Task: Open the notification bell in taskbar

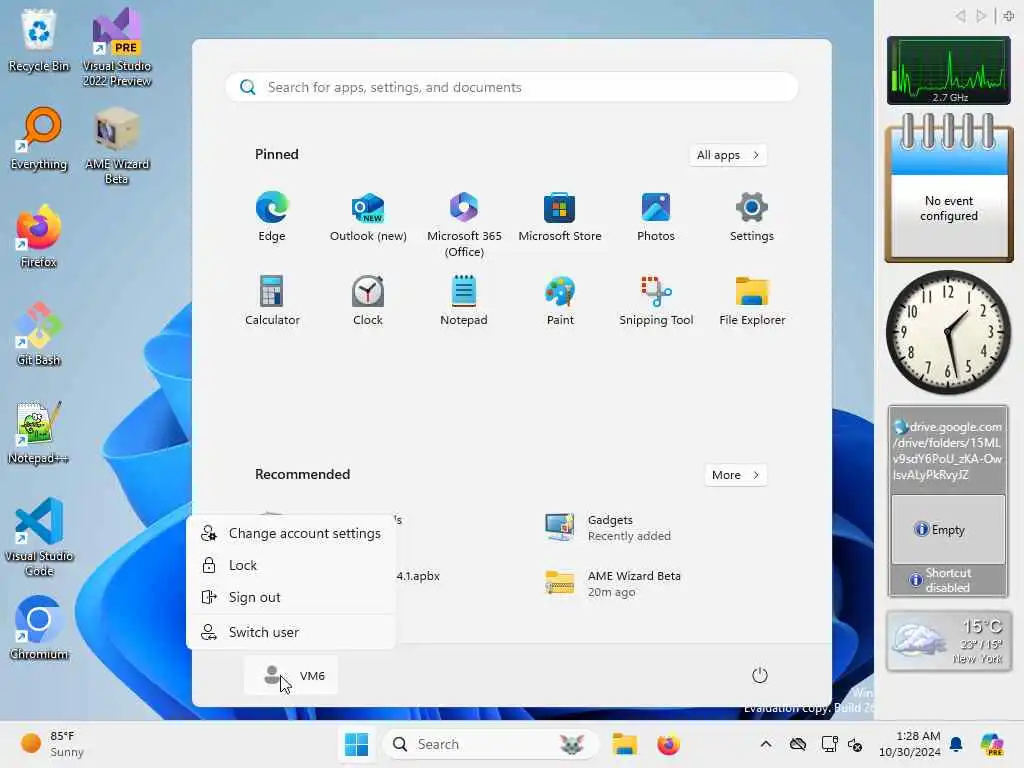Action: coord(956,744)
